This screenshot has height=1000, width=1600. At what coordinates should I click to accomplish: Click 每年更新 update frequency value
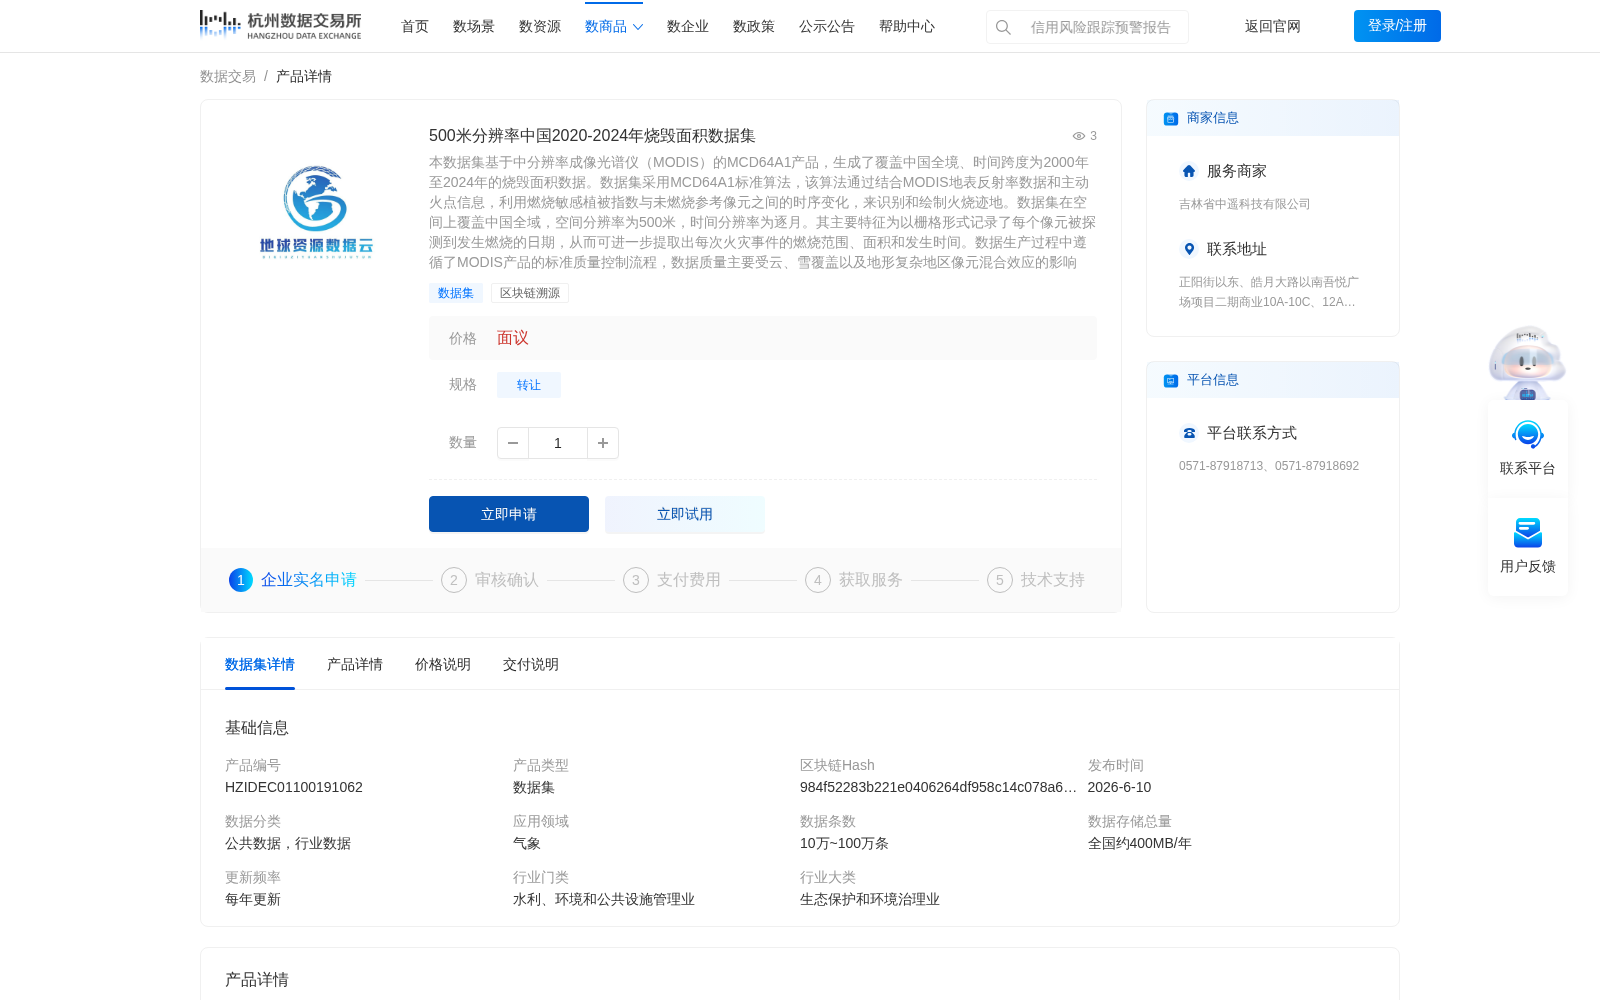tap(253, 899)
